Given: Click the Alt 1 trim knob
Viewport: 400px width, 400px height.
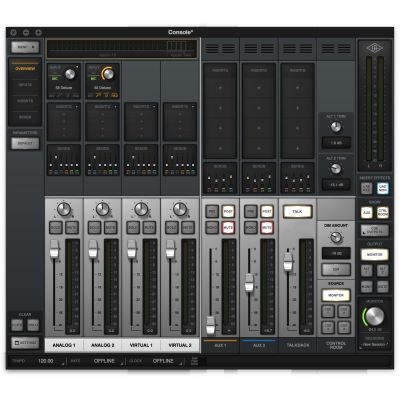Looking at the screenshot, I should [336, 127].
